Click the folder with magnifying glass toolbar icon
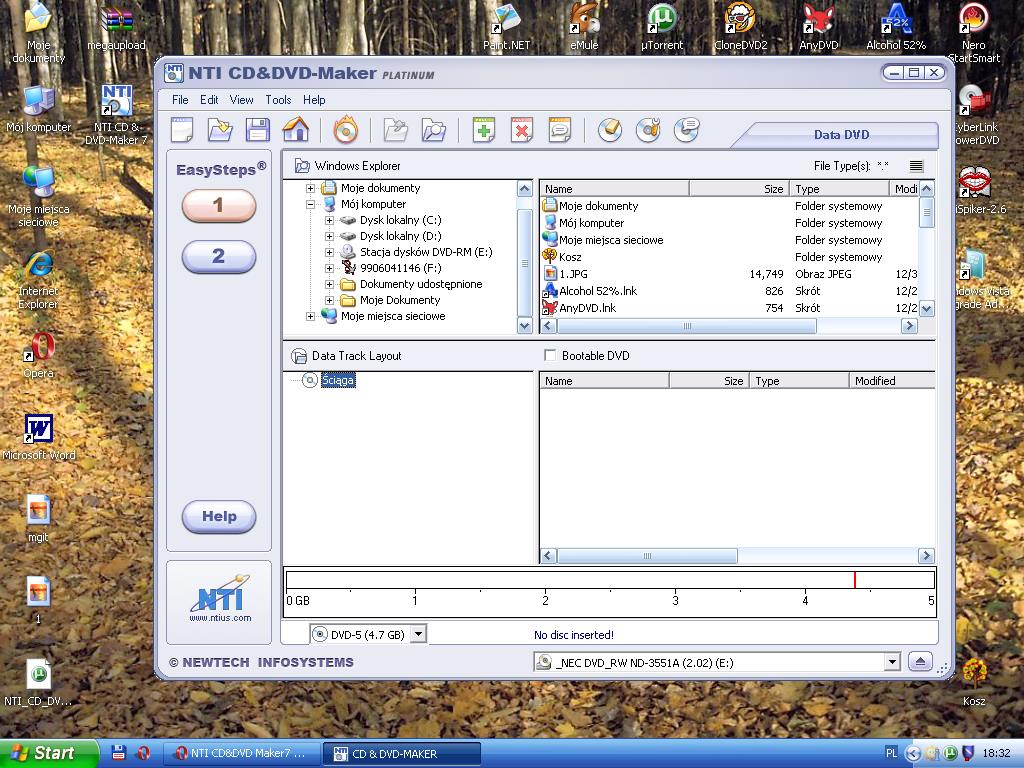The height and width of the screenshot is (768, 1024). click(x=434, y=130)
